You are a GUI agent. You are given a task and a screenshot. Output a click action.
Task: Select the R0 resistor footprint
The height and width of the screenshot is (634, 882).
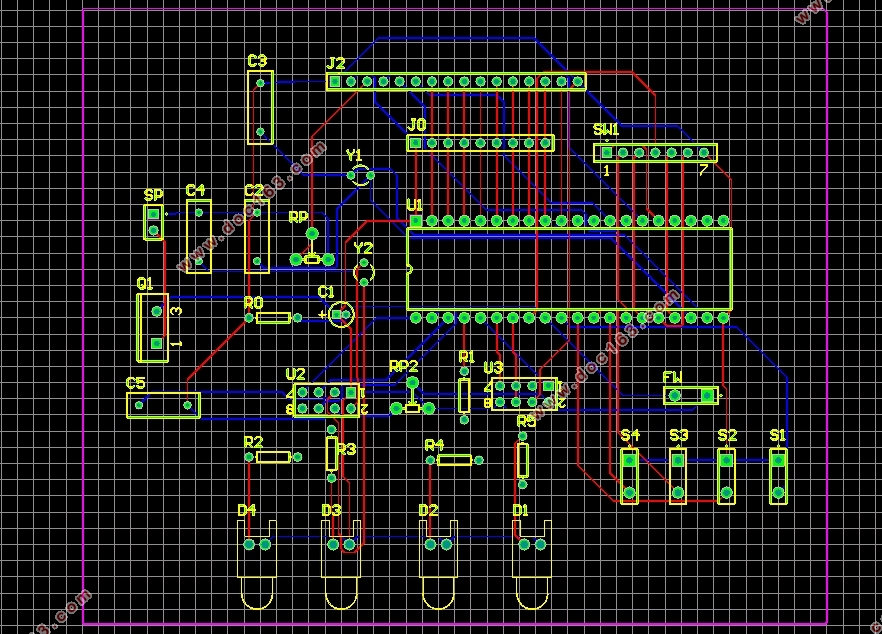[x=273, y=318]
